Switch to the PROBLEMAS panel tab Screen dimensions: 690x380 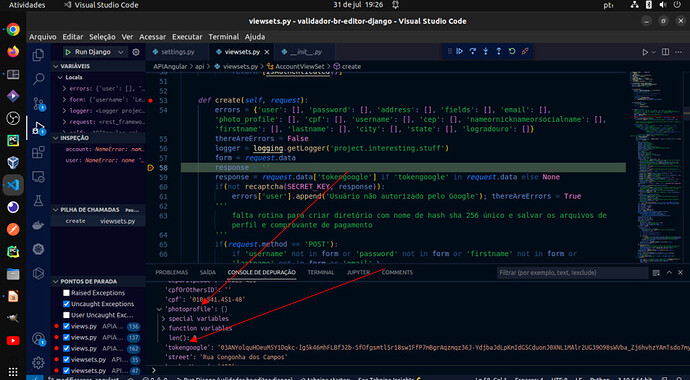172,273
